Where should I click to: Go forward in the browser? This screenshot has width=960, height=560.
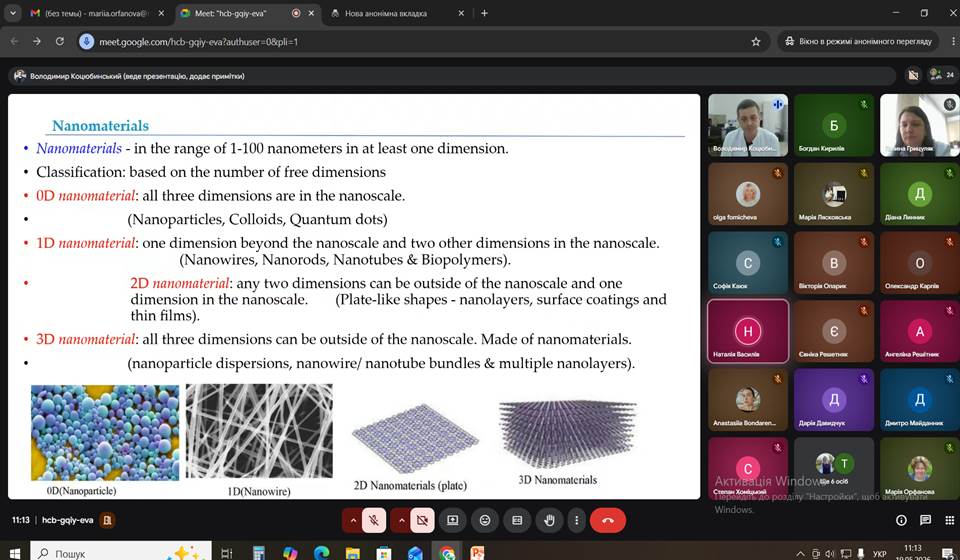click(x=37, y=42)
